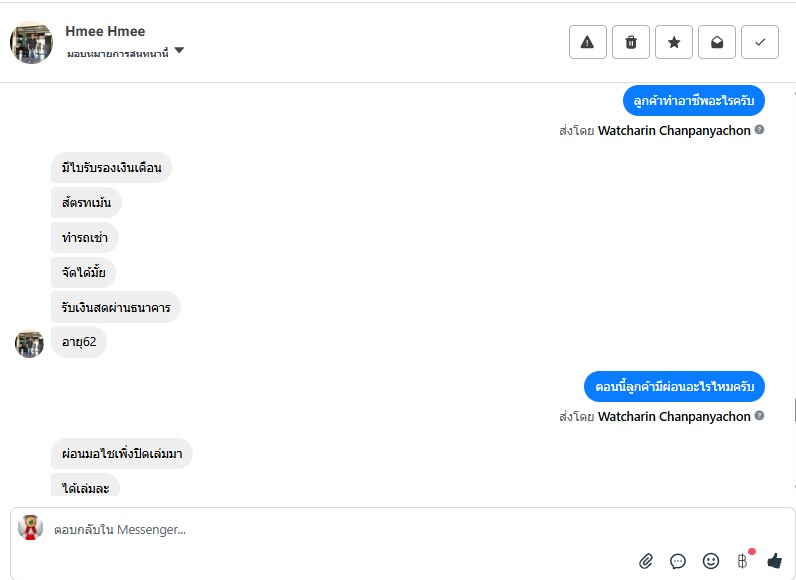Star this conversation for follow-up

point(674,42)
